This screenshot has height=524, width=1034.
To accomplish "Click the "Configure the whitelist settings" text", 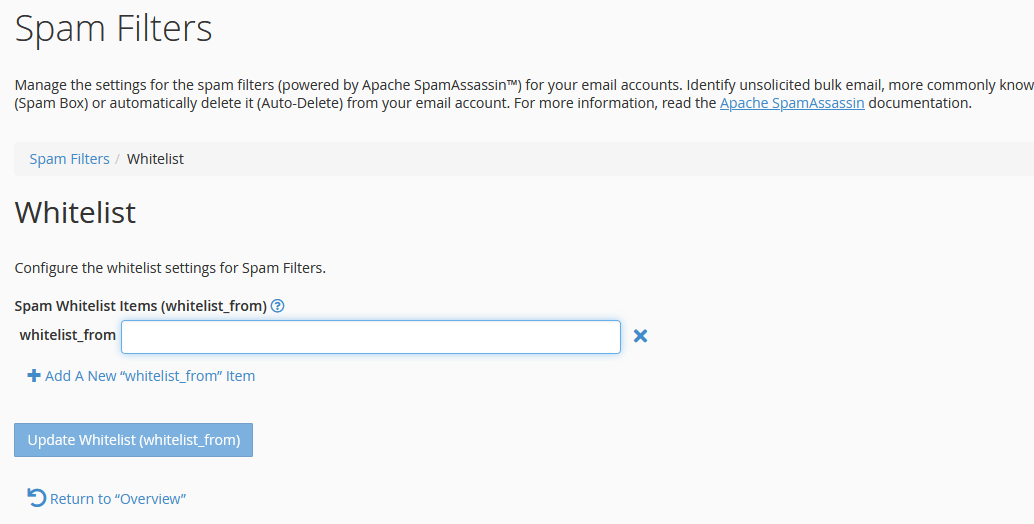I will tap(170, 268).
